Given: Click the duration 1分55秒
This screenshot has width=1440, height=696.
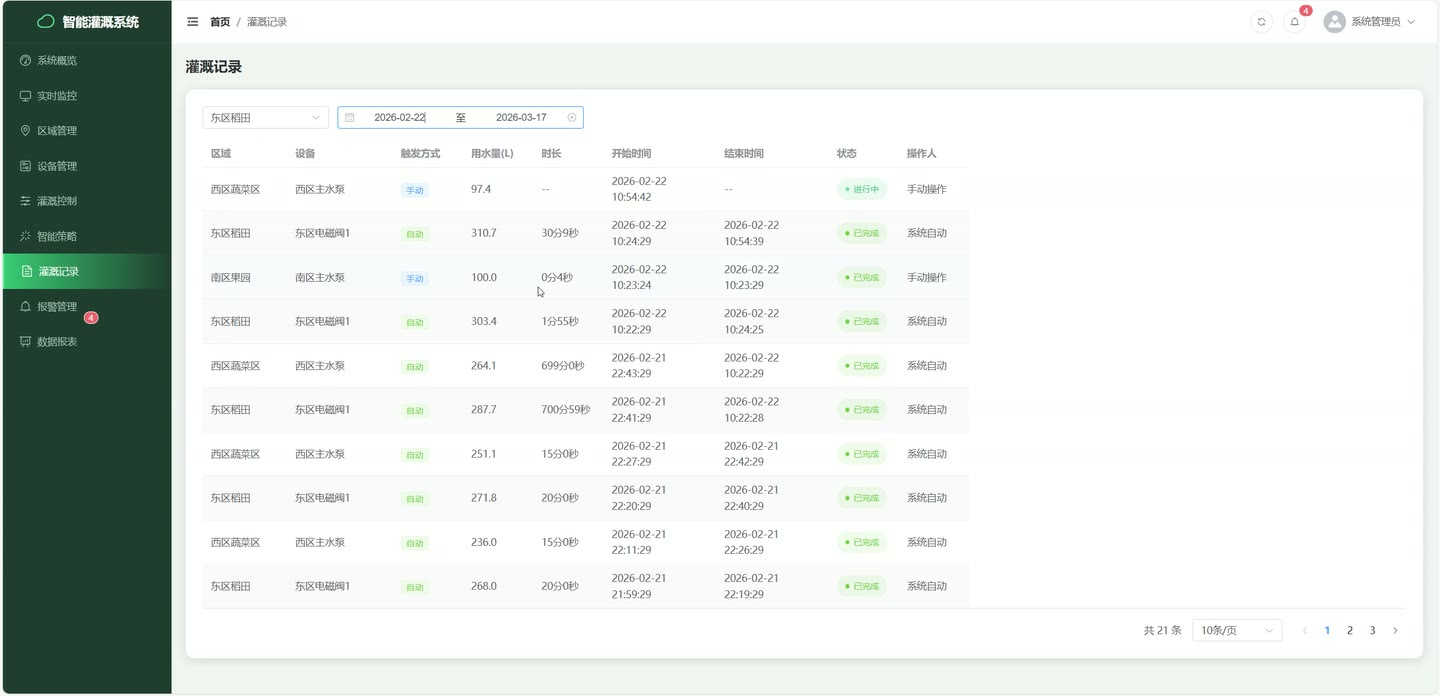Looking at the screenshot, I should (x=560, y=321).
